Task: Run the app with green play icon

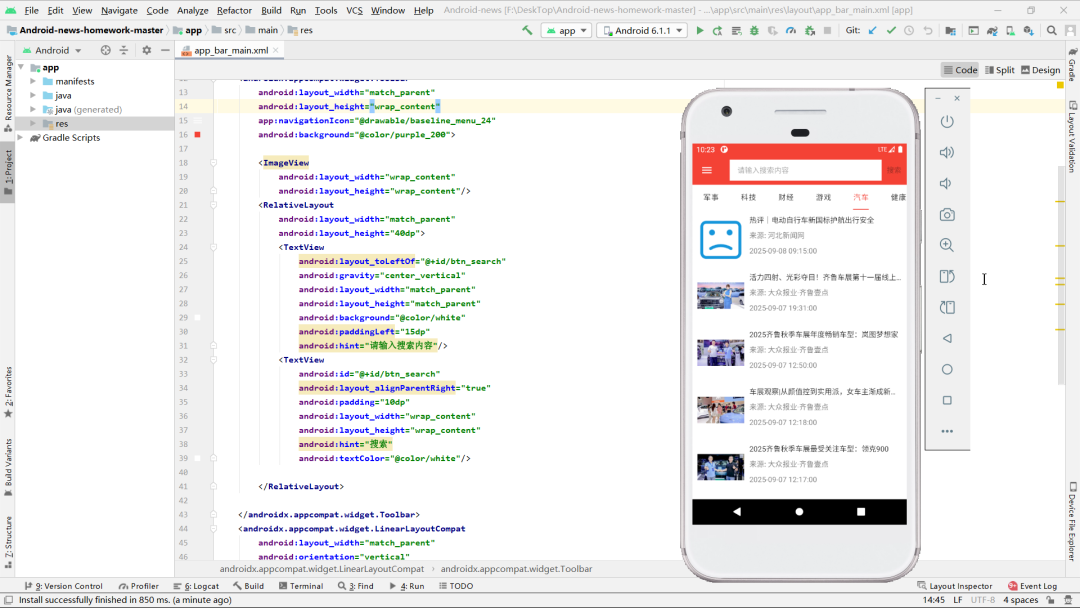Action: (700, 30)
